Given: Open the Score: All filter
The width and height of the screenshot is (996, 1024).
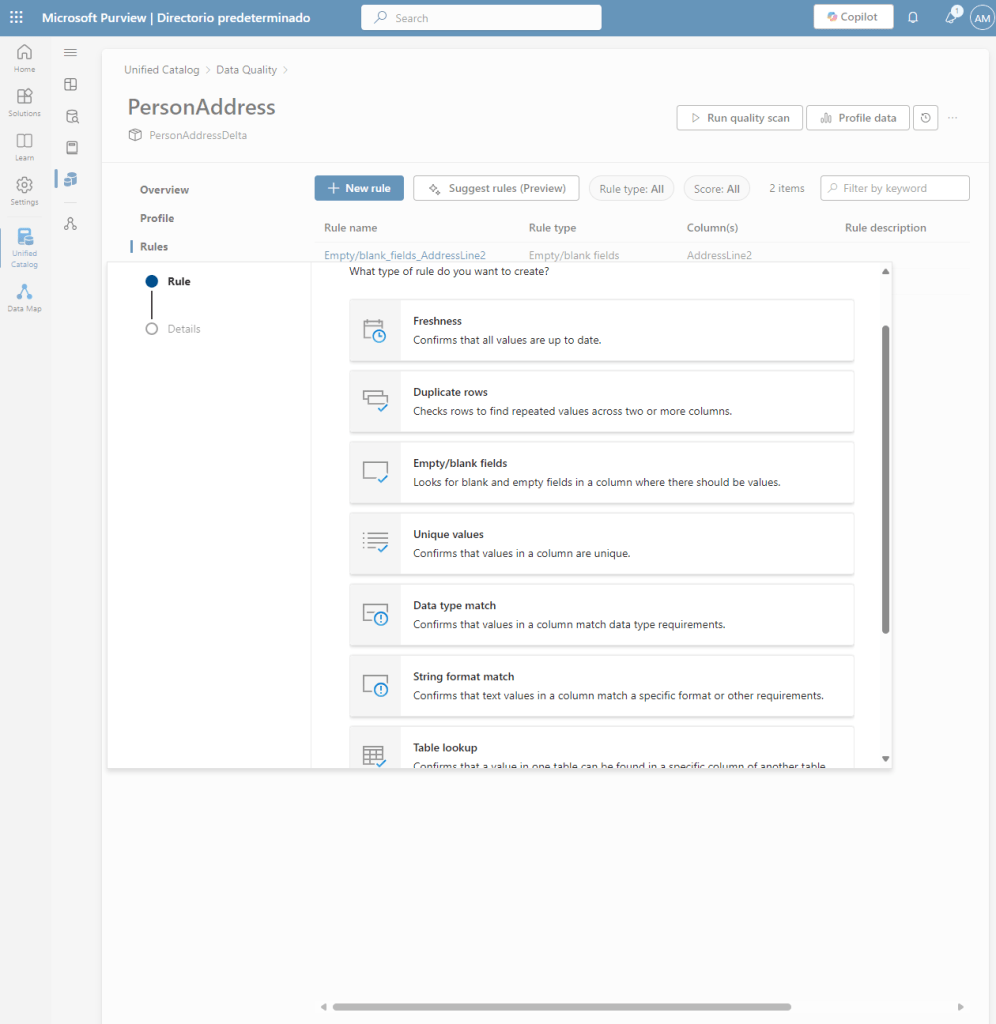Looking at the screenshot, I should pos(717,189).
